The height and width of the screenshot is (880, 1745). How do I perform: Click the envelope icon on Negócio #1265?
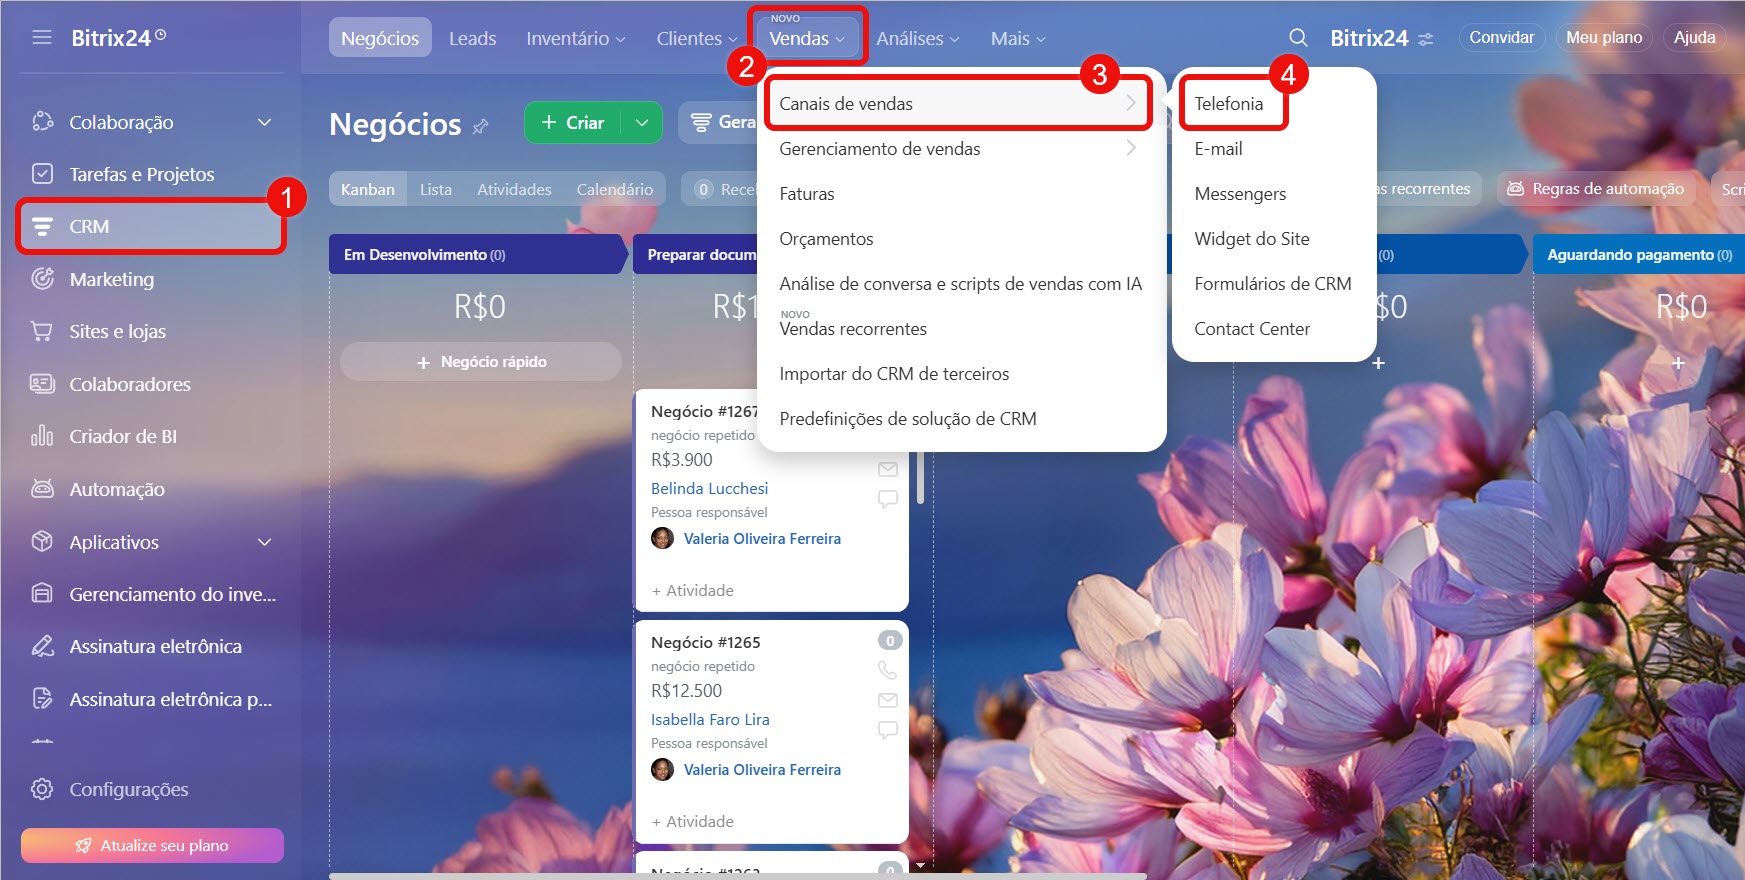click(887, 700)
